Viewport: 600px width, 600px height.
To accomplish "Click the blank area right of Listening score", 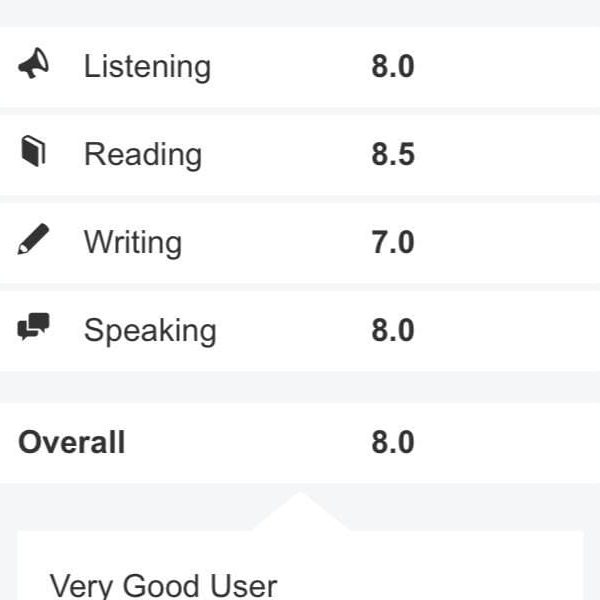I will (x=510, y=67).
